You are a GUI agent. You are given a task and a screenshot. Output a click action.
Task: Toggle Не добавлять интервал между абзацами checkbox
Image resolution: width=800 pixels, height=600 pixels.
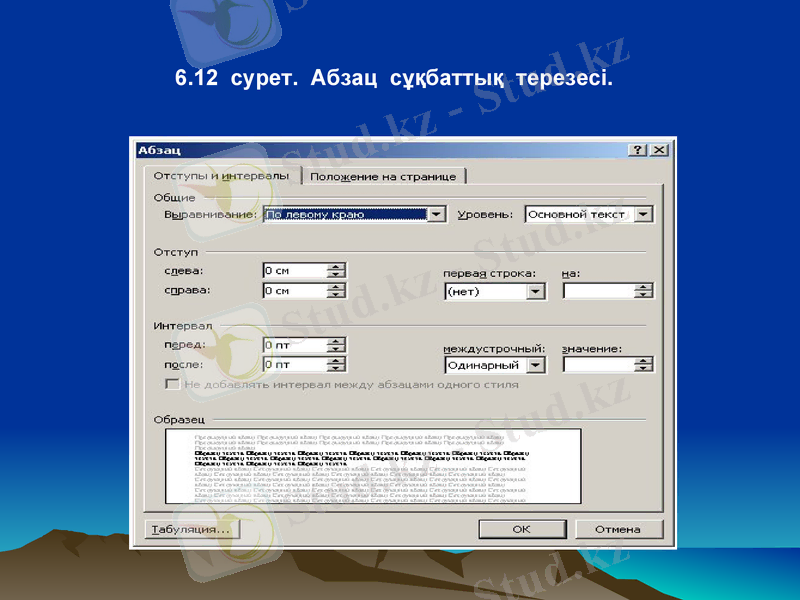[x=172, y=384]
